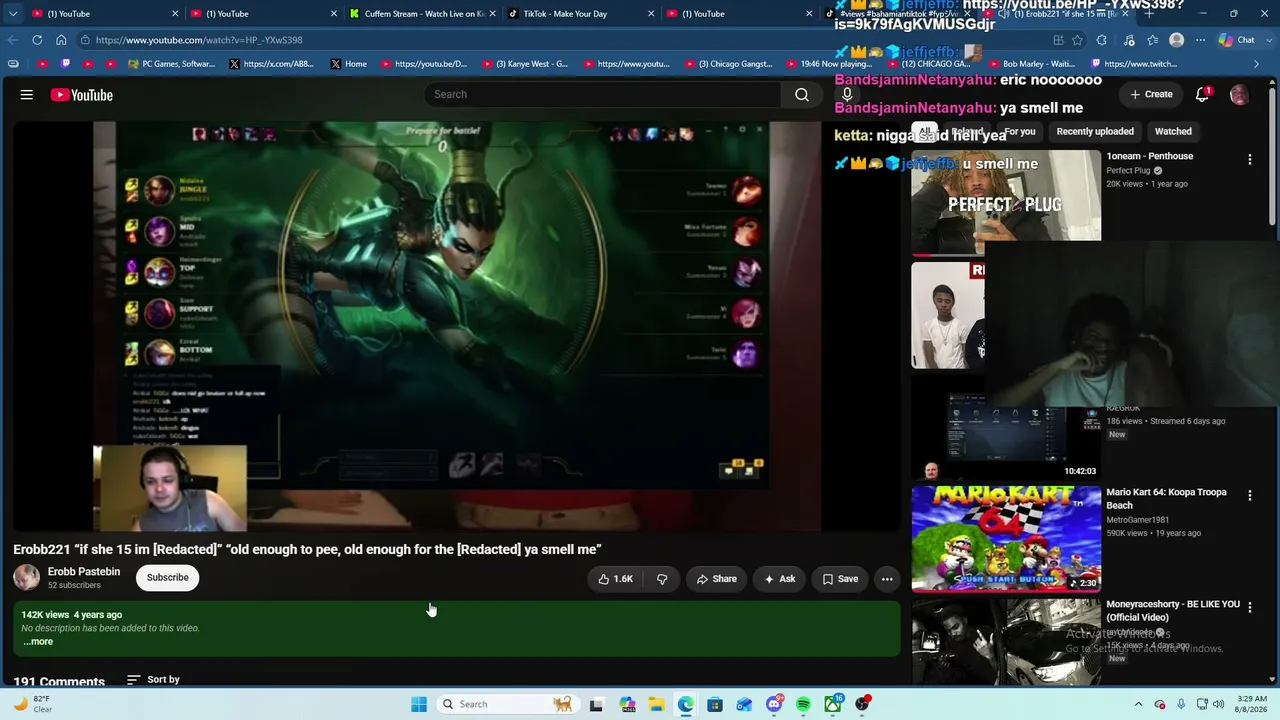1280x720 pixels.
Task: Click the YouTube search magnifier button
Action: 802,94
